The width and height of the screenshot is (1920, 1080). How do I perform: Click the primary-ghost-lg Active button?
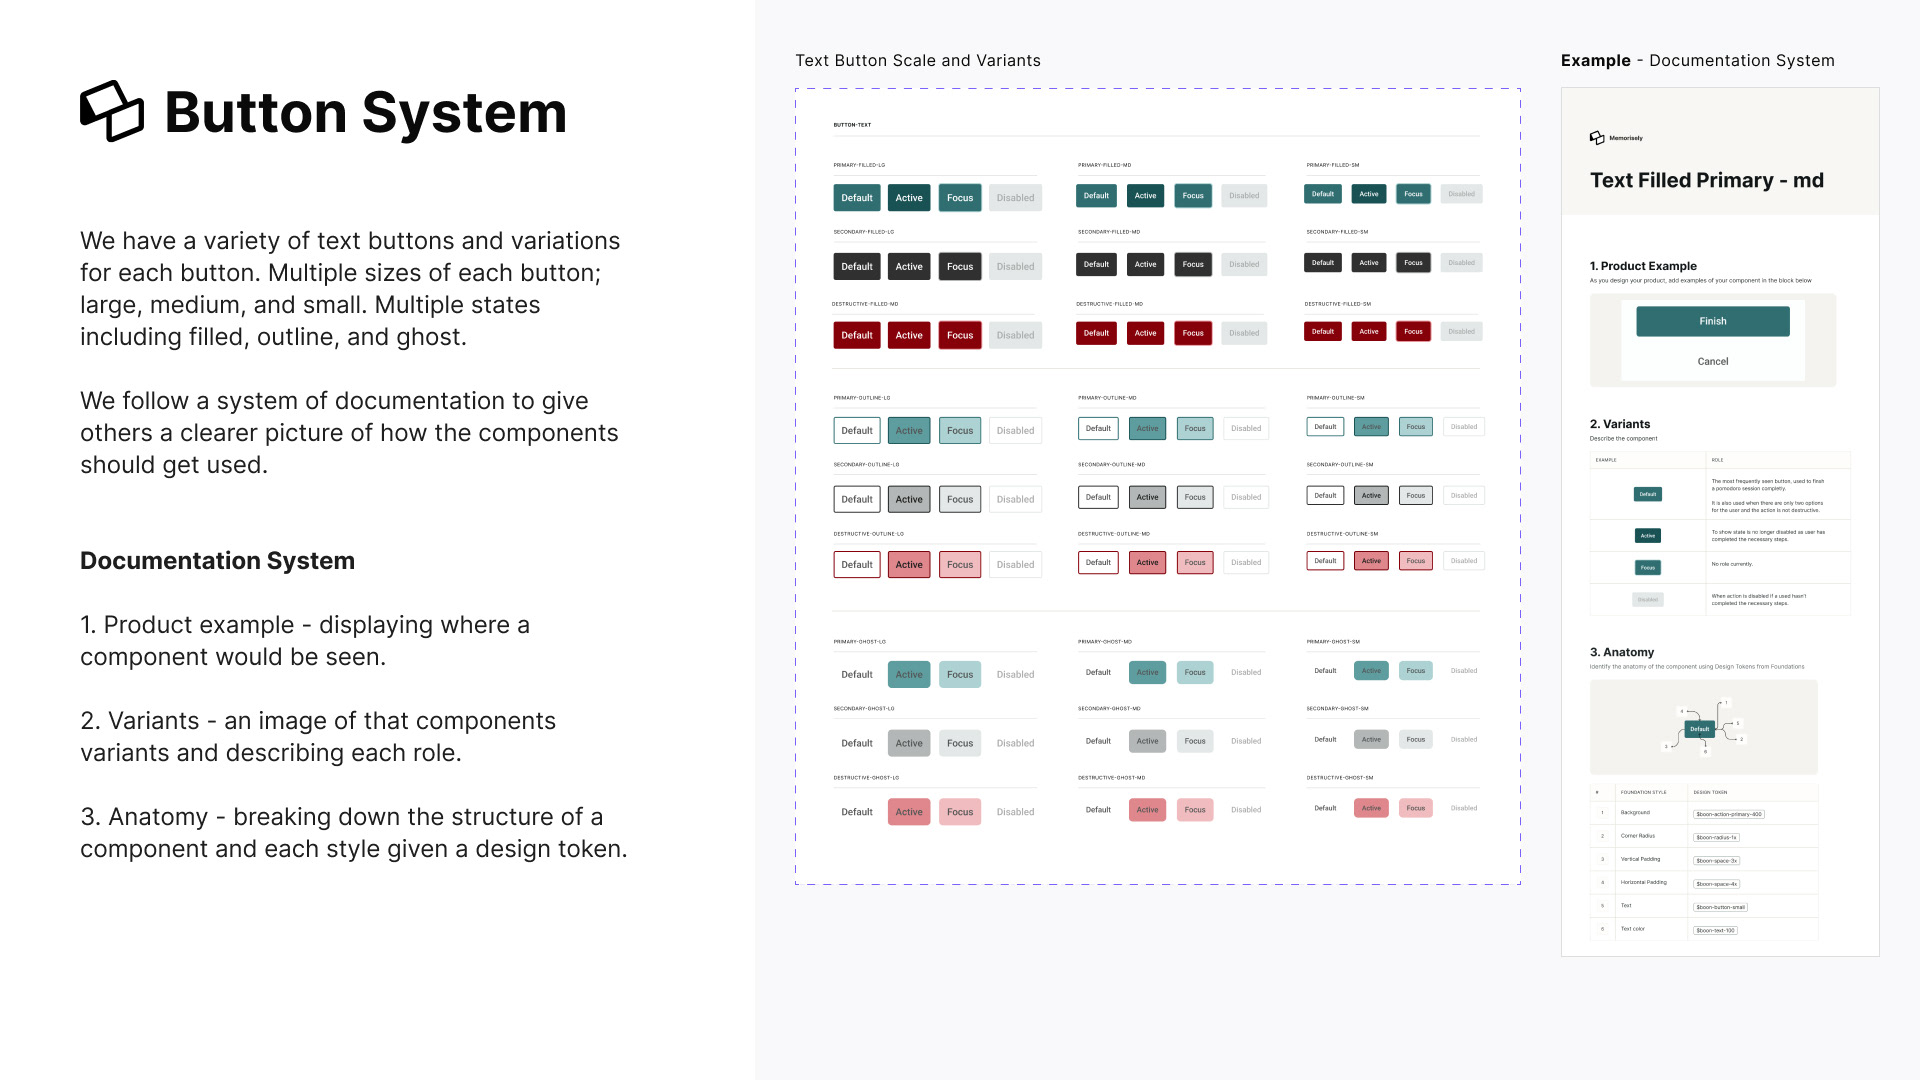[x=908, y=675]
